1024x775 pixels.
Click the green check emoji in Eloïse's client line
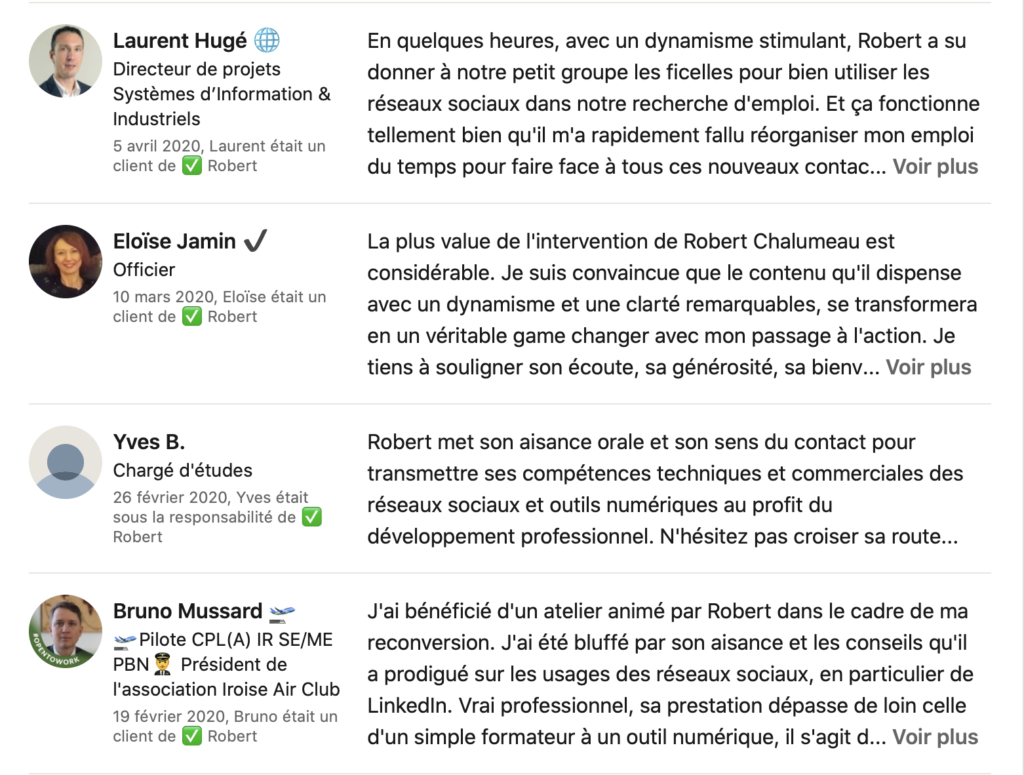pyautogui.click(x=192, y=316)
